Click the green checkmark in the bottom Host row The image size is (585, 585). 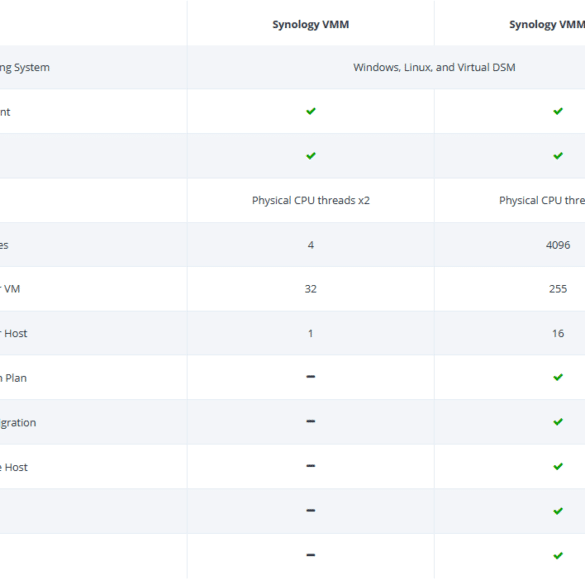558,466
